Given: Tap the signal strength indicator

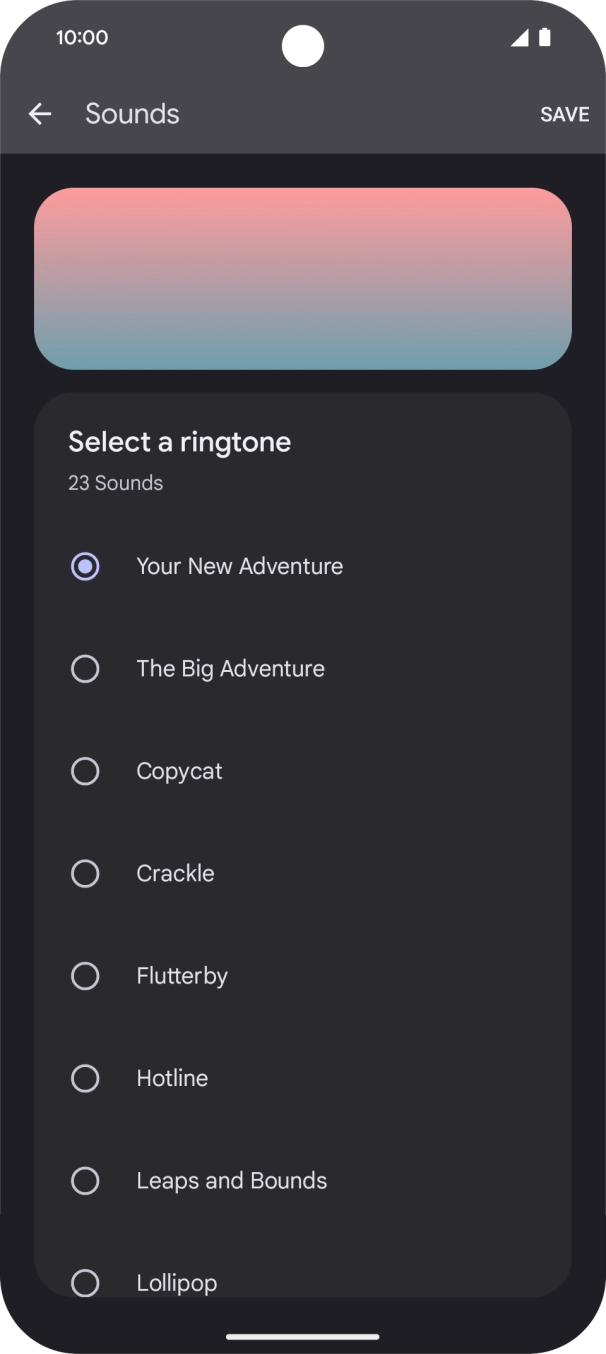Looking at the screenshot, I should click(x=520, y=37).
